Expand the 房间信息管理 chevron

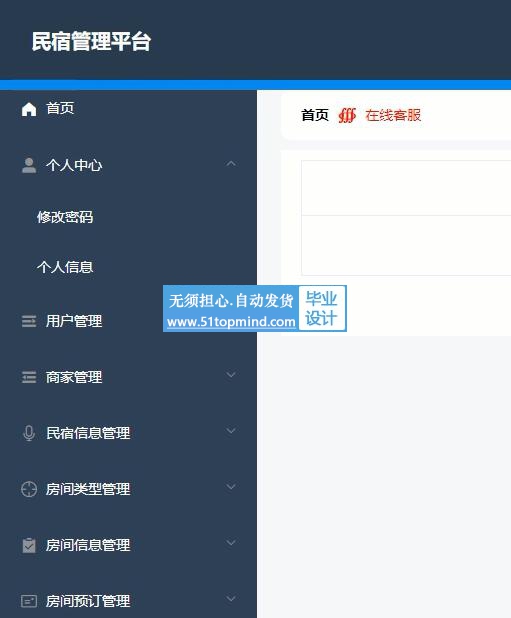point(231,542)
